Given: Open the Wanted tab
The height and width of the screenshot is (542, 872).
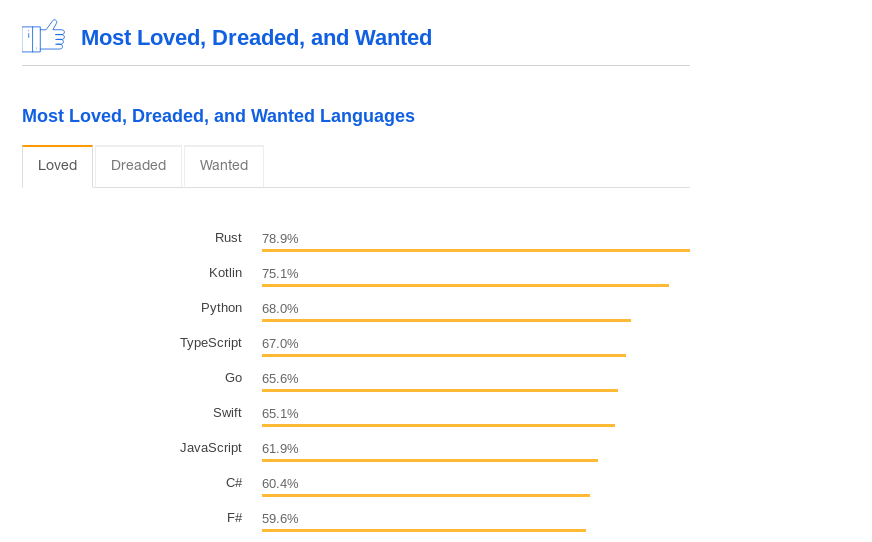Looking at the screenshot, I should [224, 166].
